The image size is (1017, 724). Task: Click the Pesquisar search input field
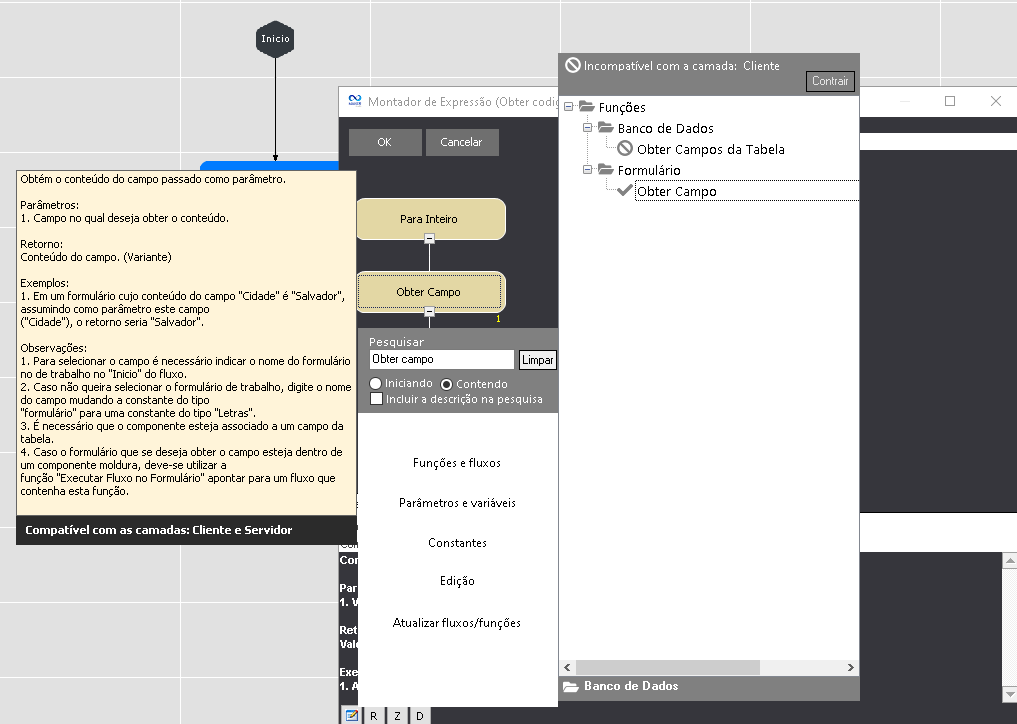(x=441, y=359)
